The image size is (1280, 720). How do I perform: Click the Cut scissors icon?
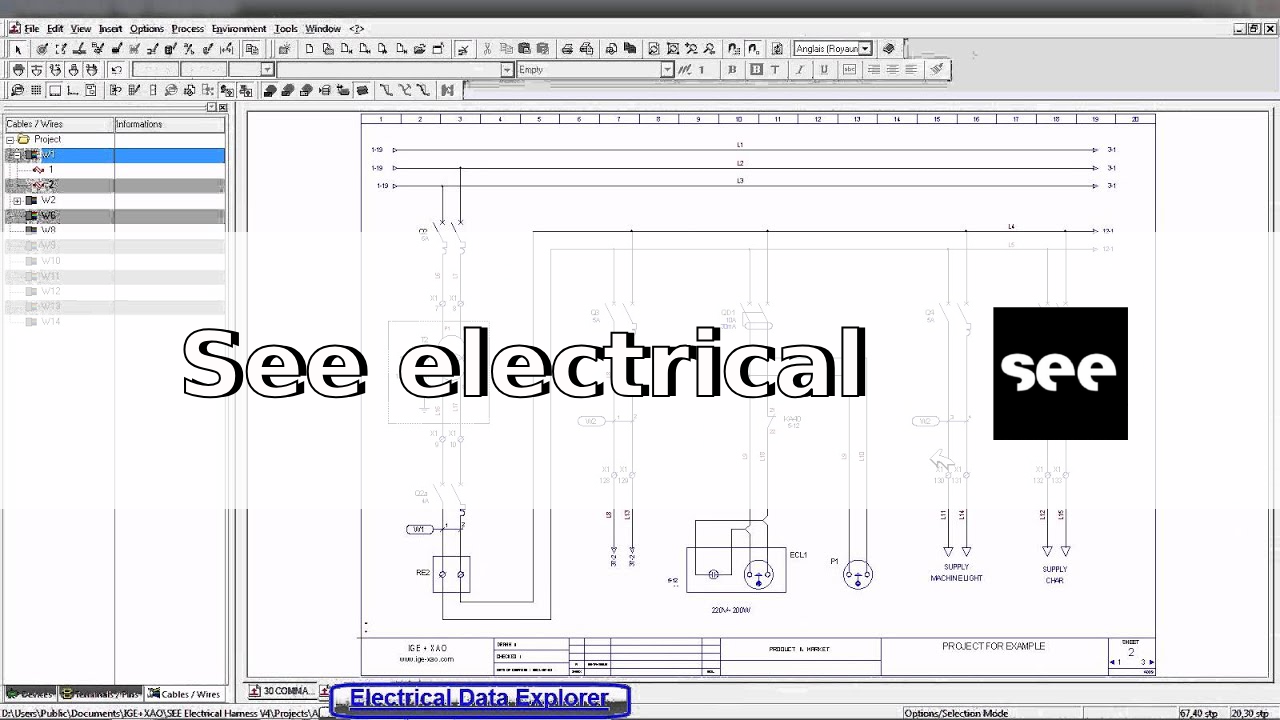click(x=487, y=49)
